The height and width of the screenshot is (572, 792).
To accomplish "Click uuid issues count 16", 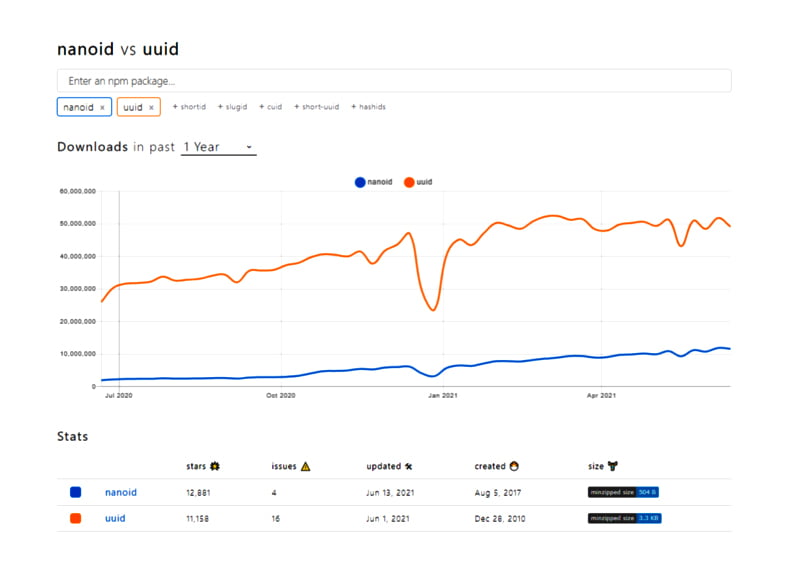I will (276, 519).
